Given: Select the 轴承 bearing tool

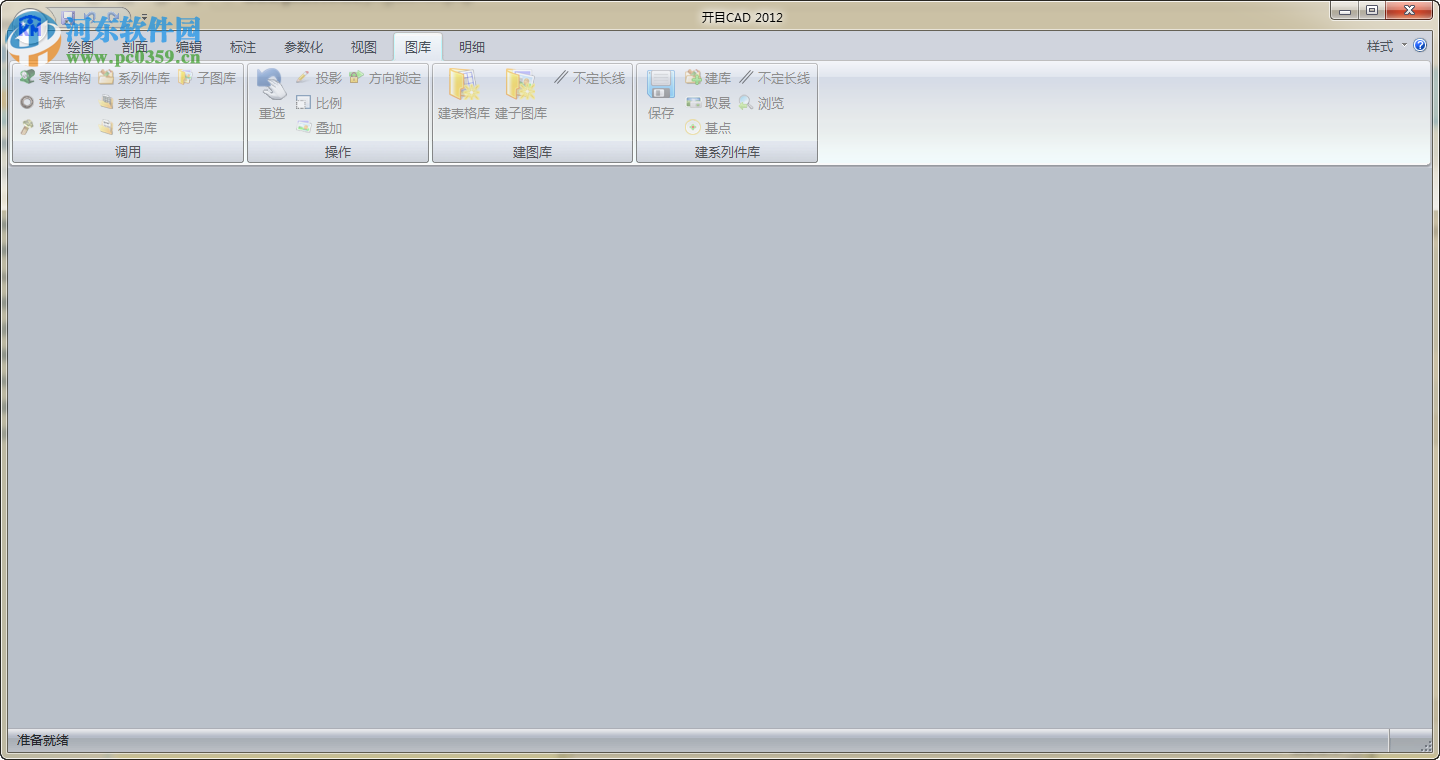Looking at the screenshot, I should click(43, 103).
